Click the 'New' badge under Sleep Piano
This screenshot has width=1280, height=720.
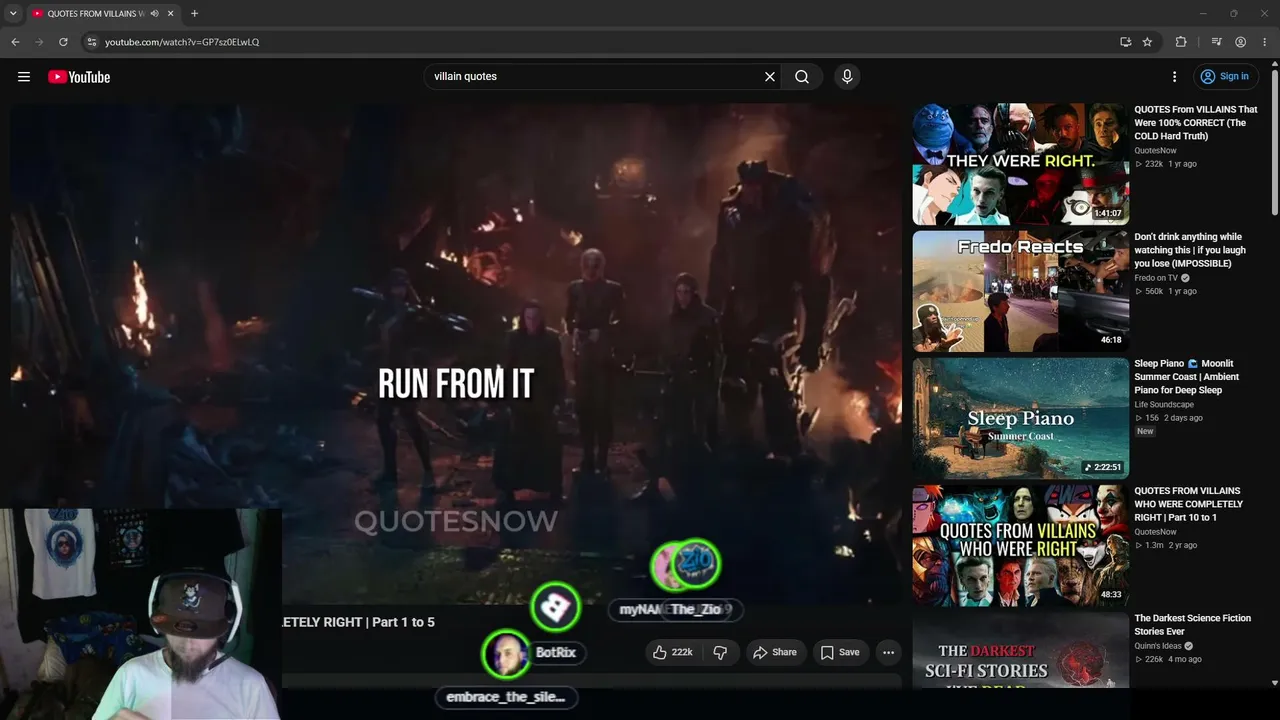point(1145,431)
